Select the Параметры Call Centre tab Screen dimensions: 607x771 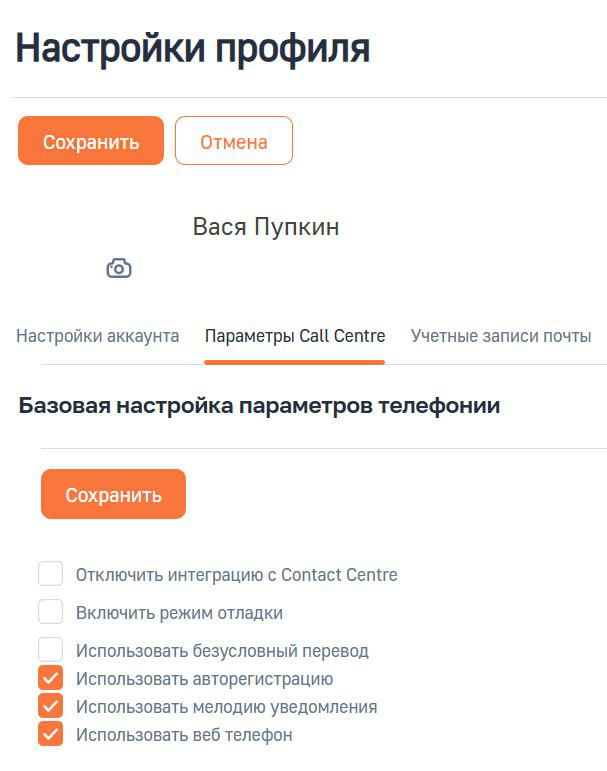[295, 336]
